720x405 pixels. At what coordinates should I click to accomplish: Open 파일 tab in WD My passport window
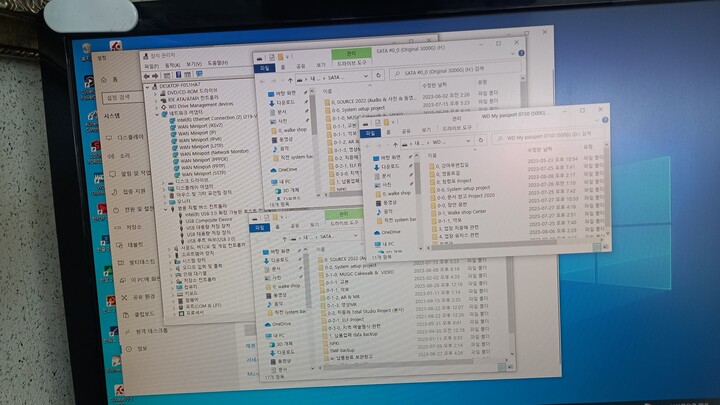370,133
